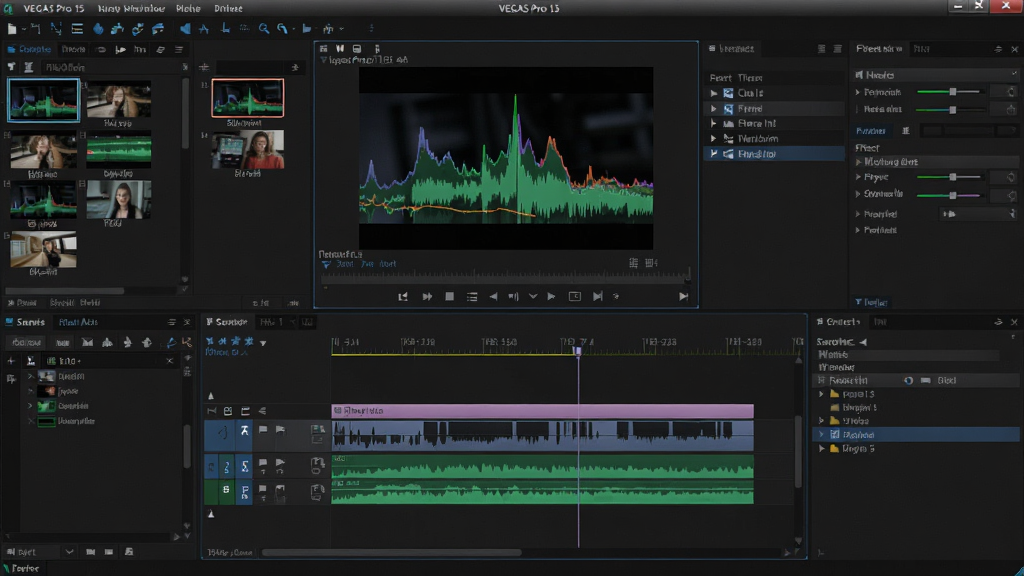Image resolution: width=1024 pixels, height=576 pixels.
Task: Close the effects settings panel with its X
Action: 1014,49
